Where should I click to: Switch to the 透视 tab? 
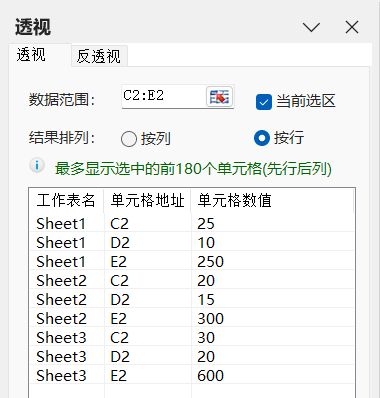(31, 55)
